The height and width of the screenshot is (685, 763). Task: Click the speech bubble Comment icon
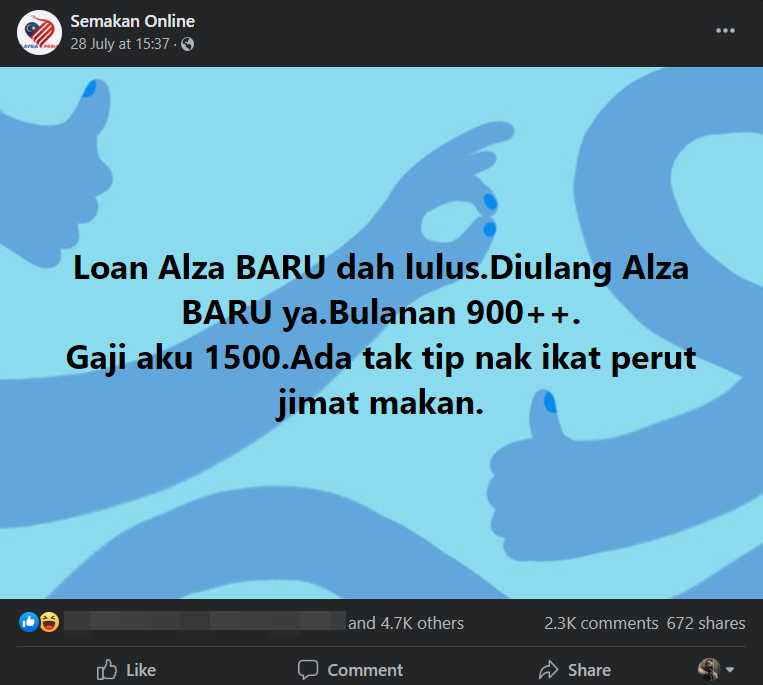(x=308, y=670)
